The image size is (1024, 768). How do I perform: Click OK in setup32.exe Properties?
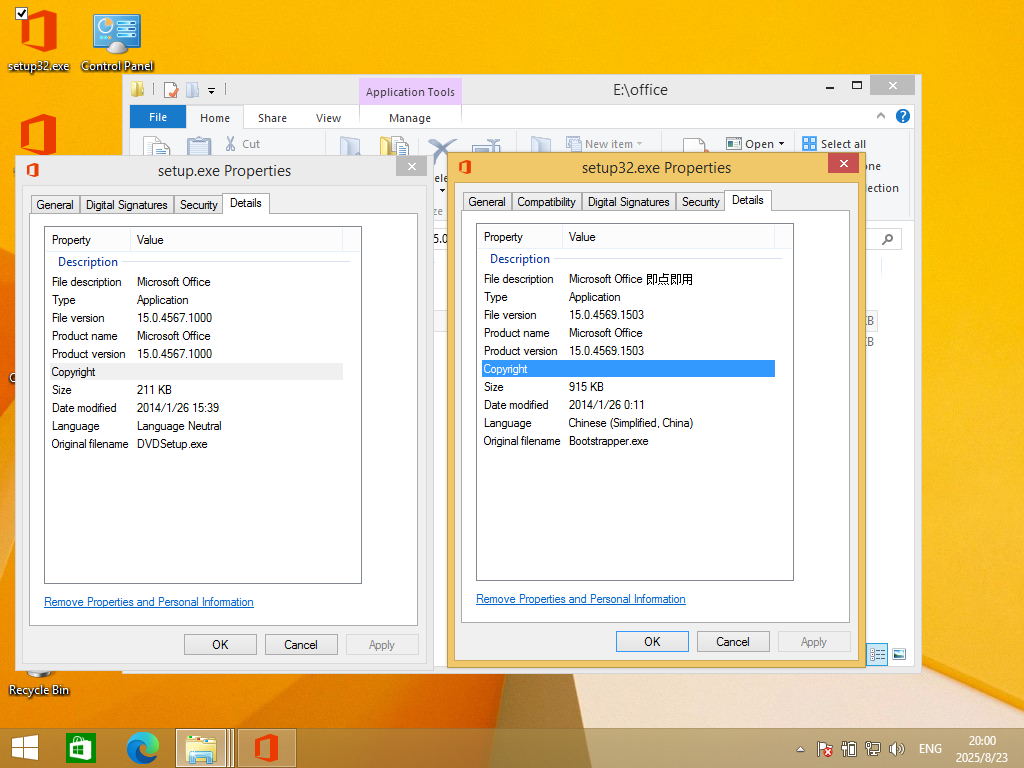coord(652,642)
